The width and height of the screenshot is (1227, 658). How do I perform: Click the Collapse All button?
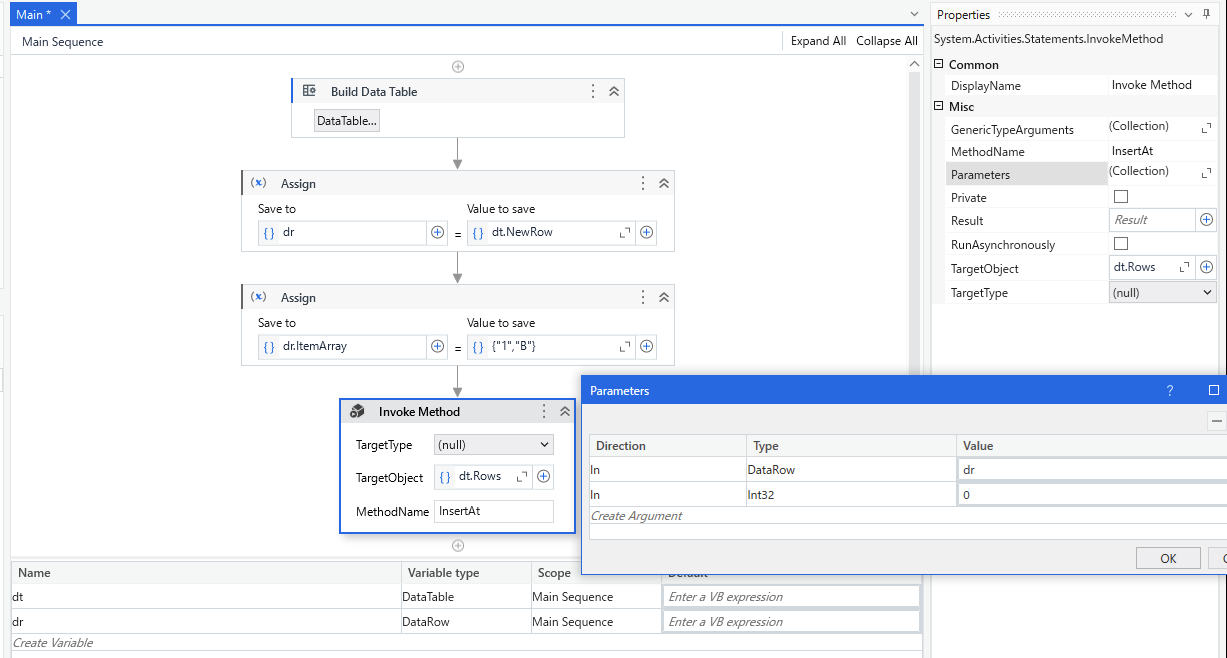(x=886, y=41)
